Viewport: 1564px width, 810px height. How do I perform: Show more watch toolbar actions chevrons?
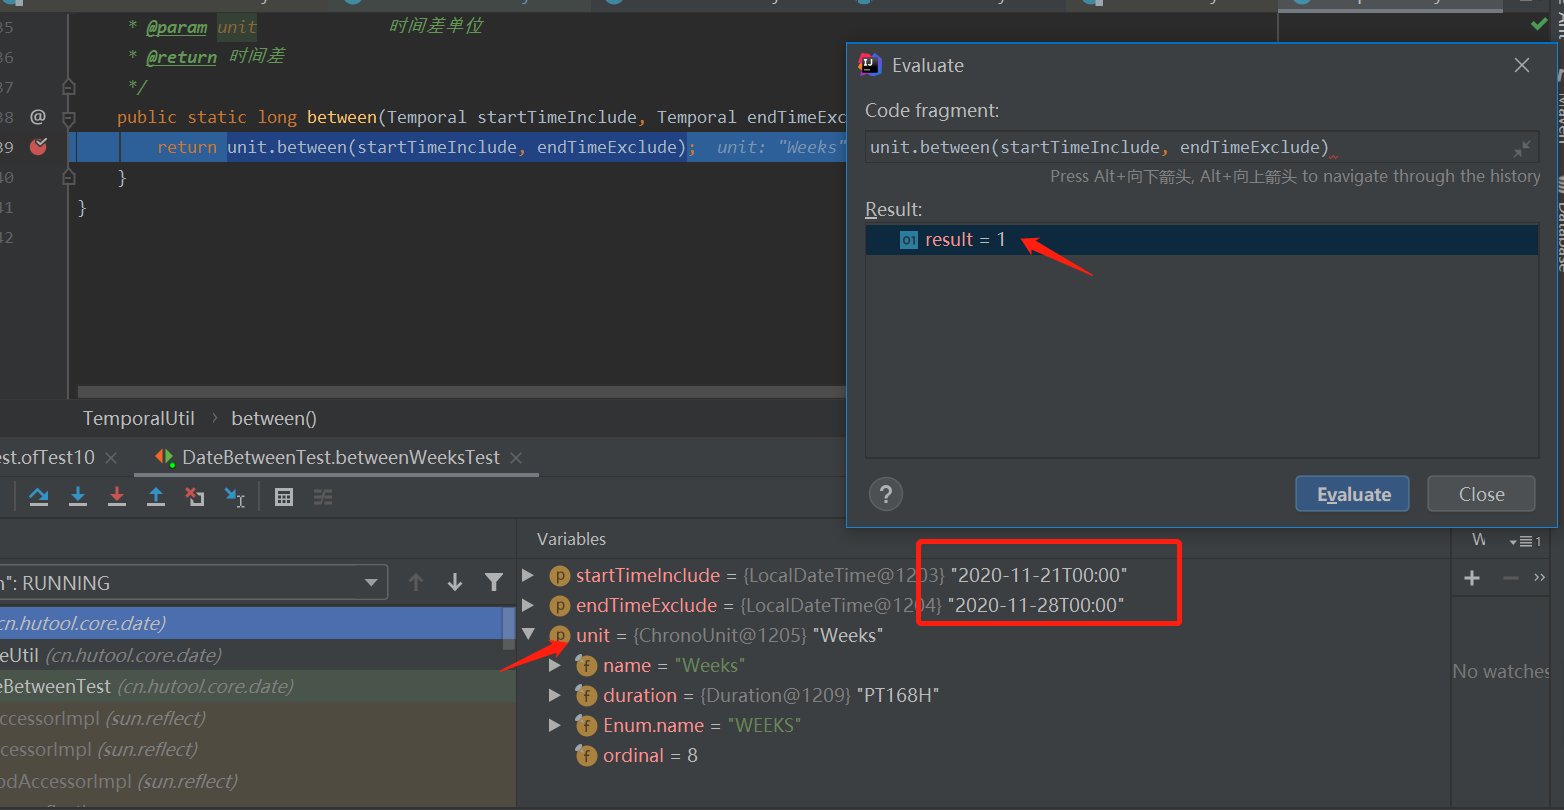[1539, 577]
